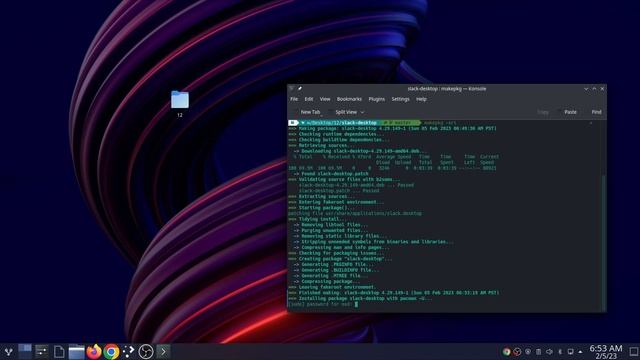
Task: Click the red cube icon in system tray
Action: click(517, 352)
